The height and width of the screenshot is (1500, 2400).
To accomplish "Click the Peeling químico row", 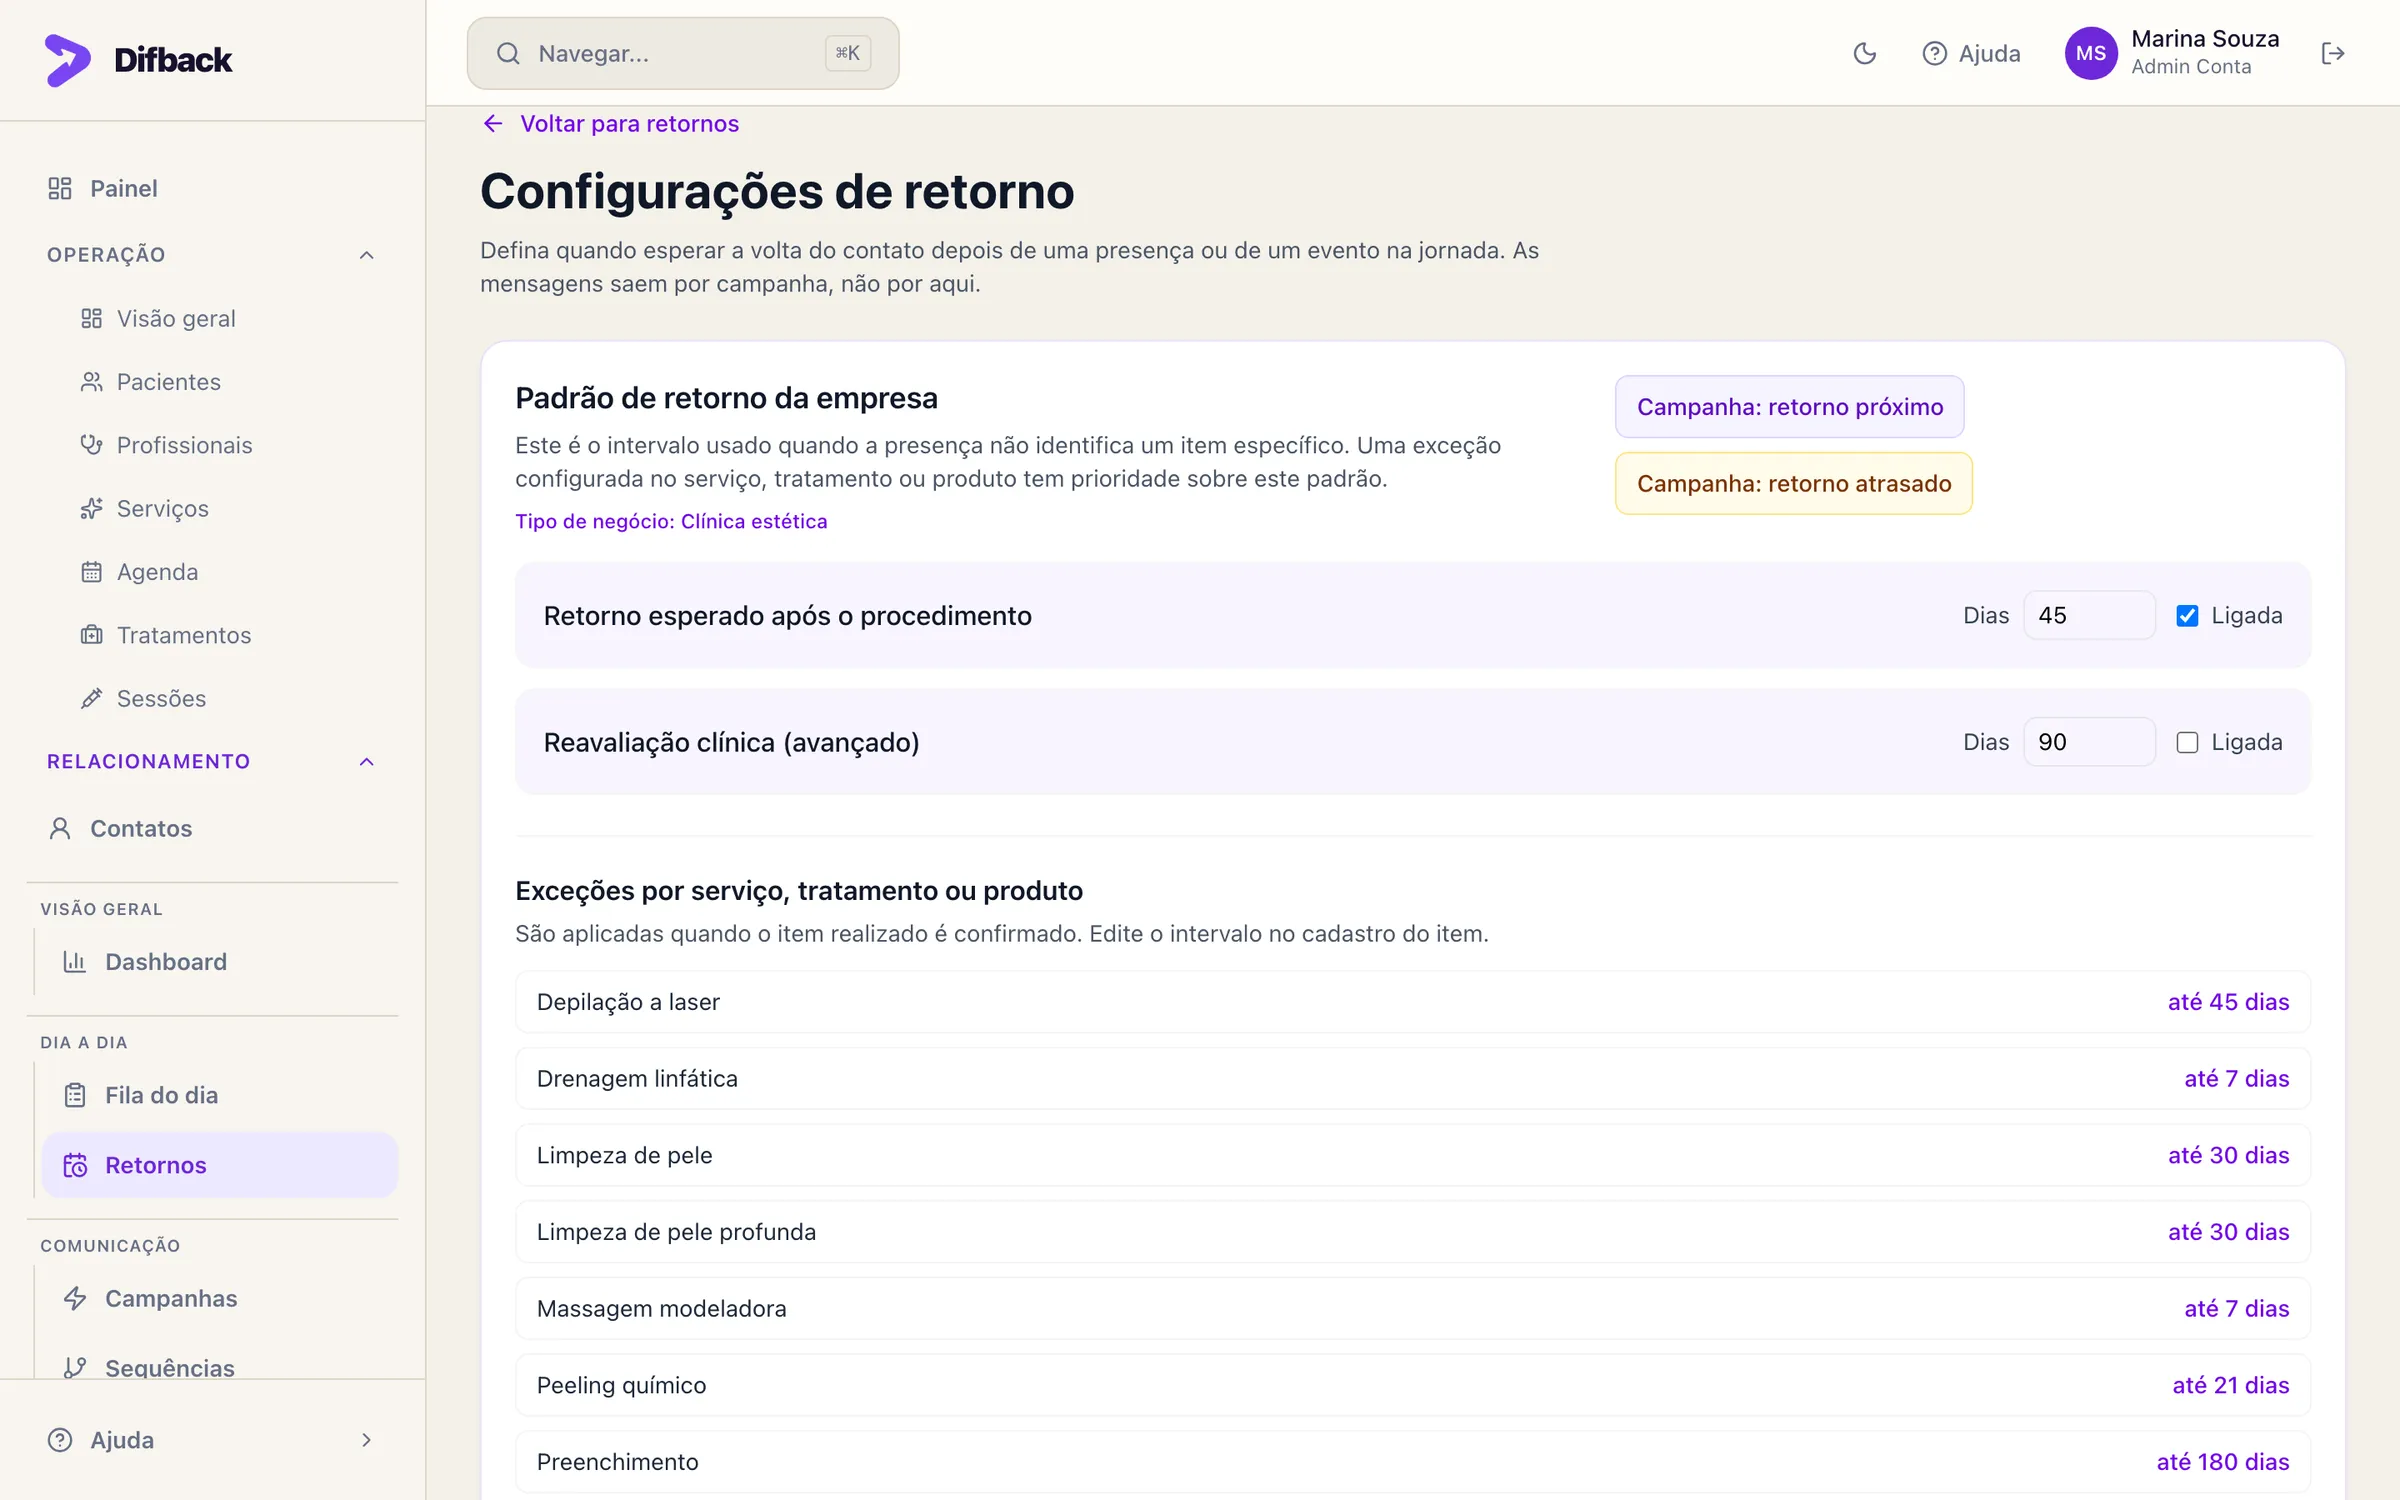I will 1412,1385.
